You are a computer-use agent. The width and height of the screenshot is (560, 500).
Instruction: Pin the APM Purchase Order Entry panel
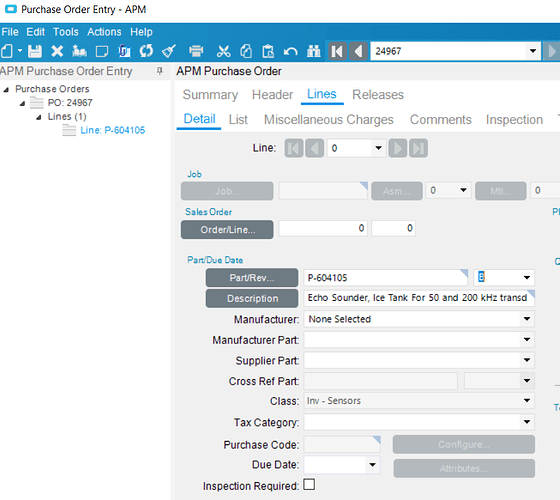click(160, 71)
